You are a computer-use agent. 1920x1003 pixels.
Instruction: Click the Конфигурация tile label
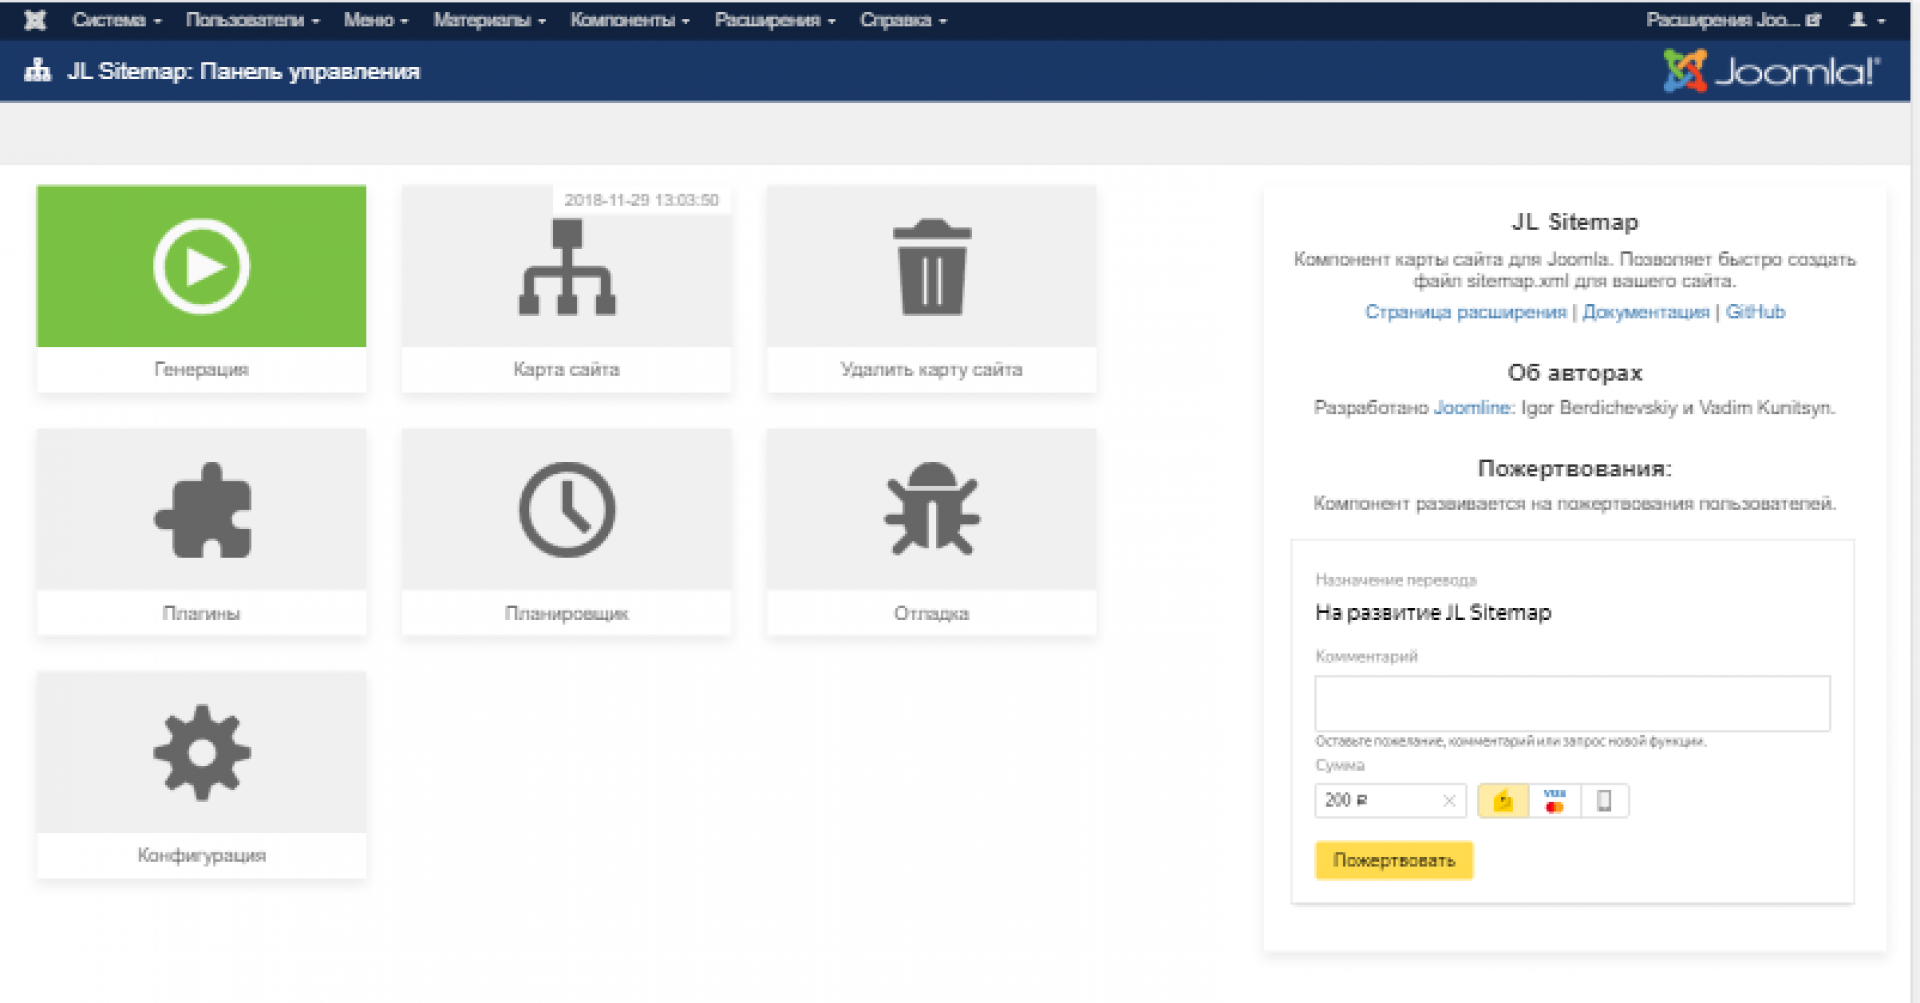click(201, 856)
